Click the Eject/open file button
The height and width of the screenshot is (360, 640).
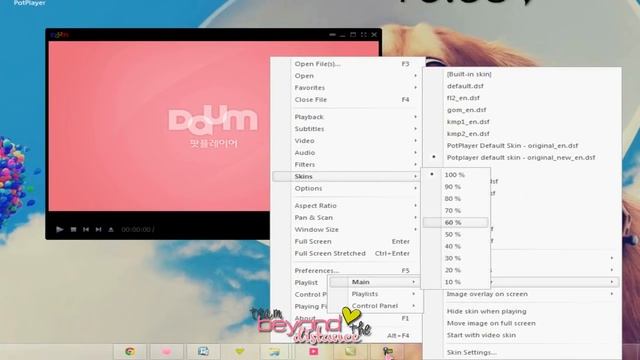coord(111,230)
